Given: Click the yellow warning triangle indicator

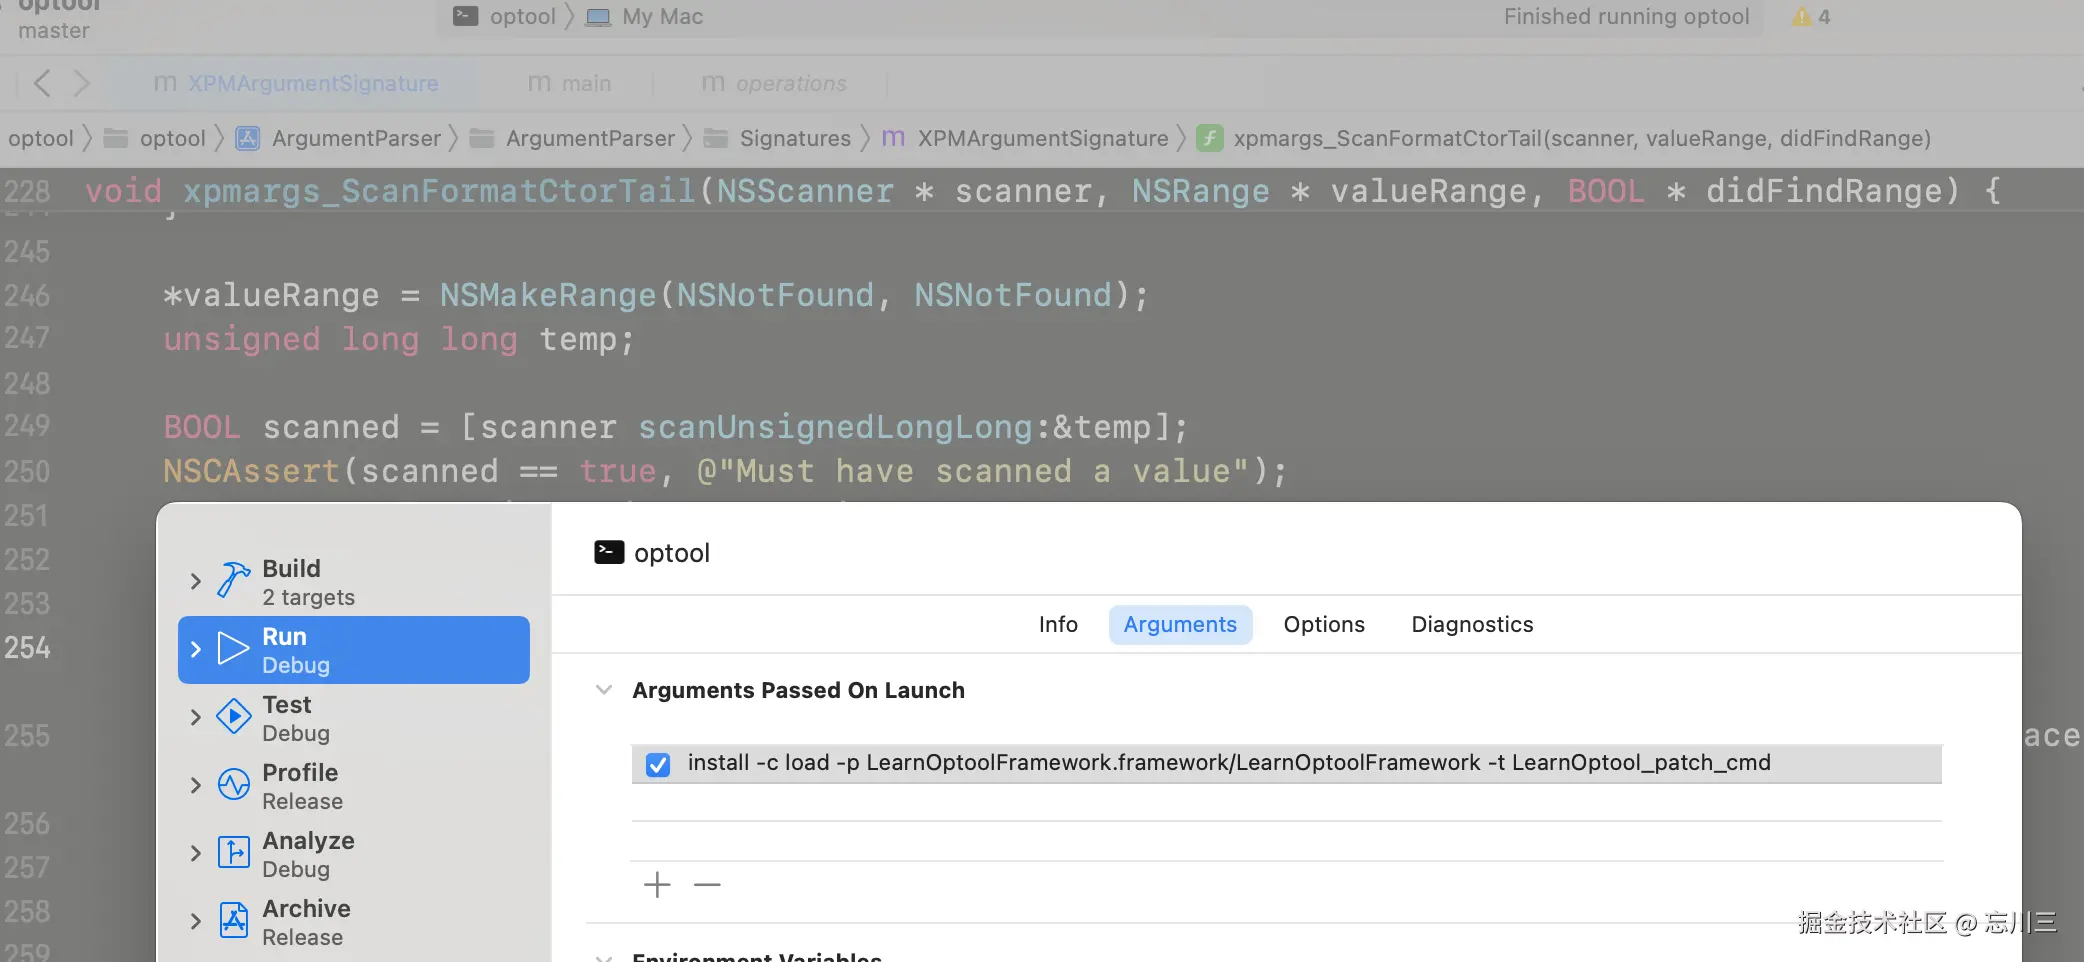Looking at the screenshot, I should coord(1802,17).
